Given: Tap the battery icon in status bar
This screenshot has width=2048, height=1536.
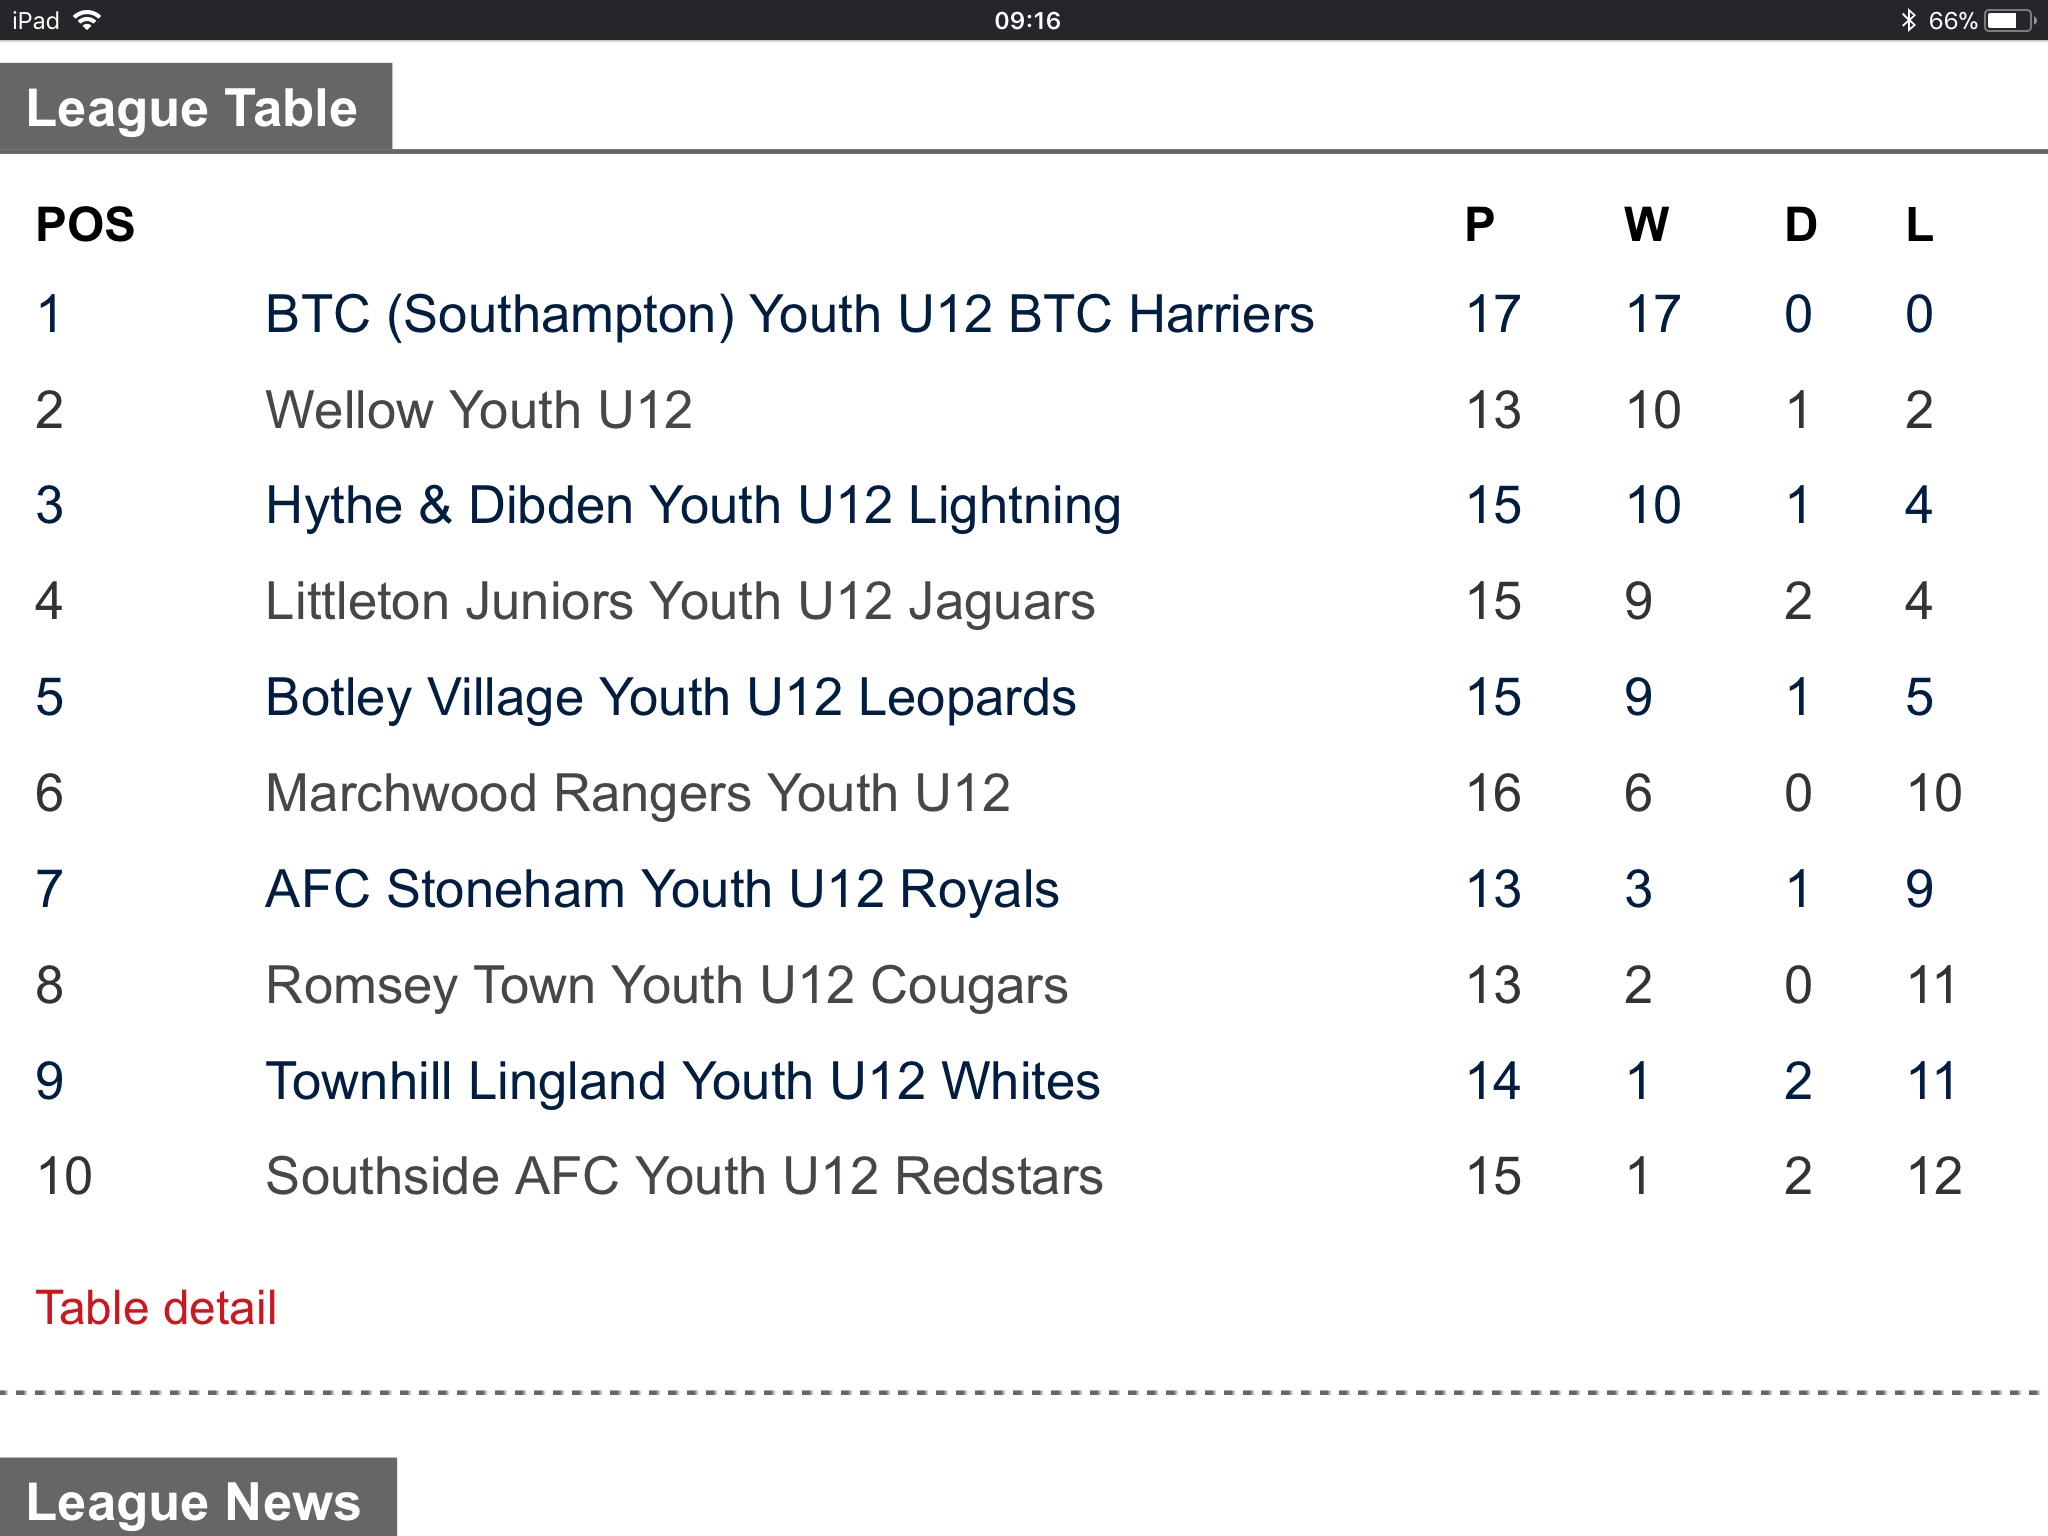Looking at the screenshot, I should [x=2011, y=20].
